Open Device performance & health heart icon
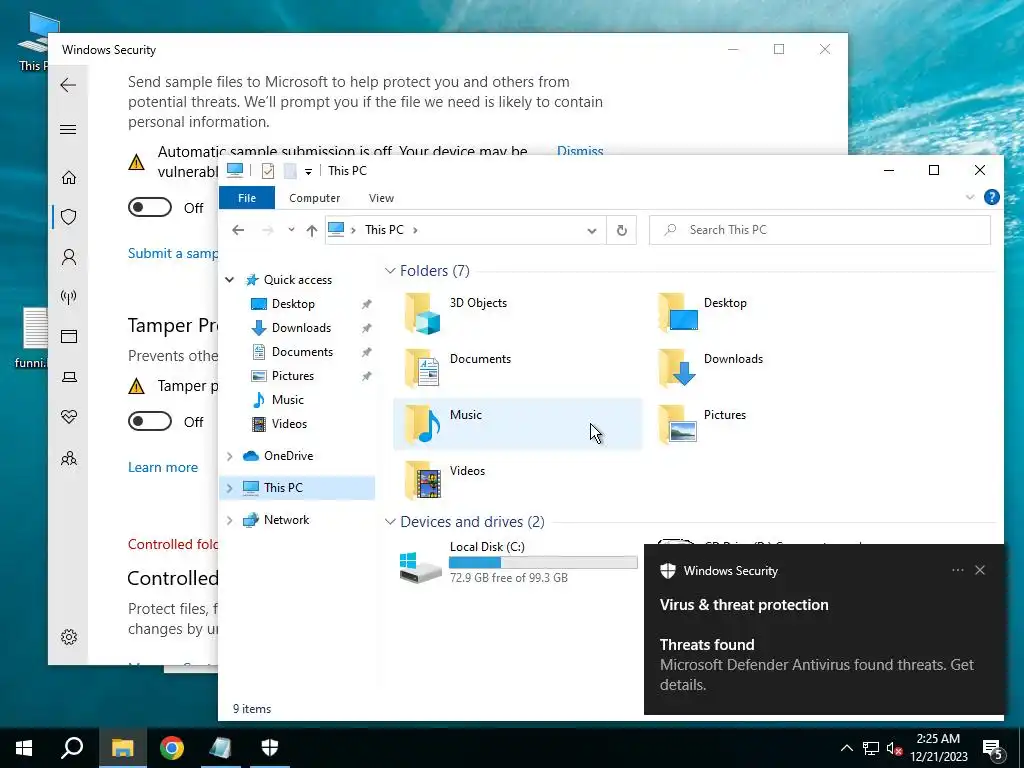1024x768 pixels. 69,417
